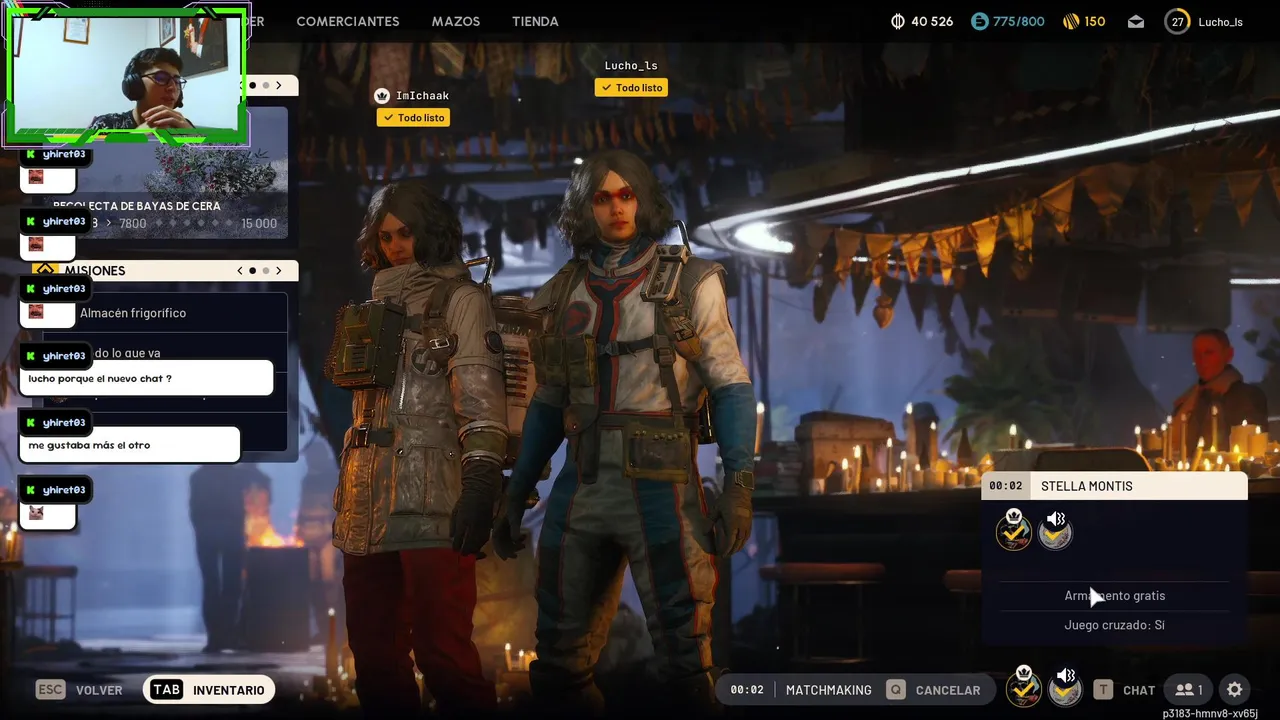Click next arrow on the top event panel
1280x720 pixels.
(279, 86)
